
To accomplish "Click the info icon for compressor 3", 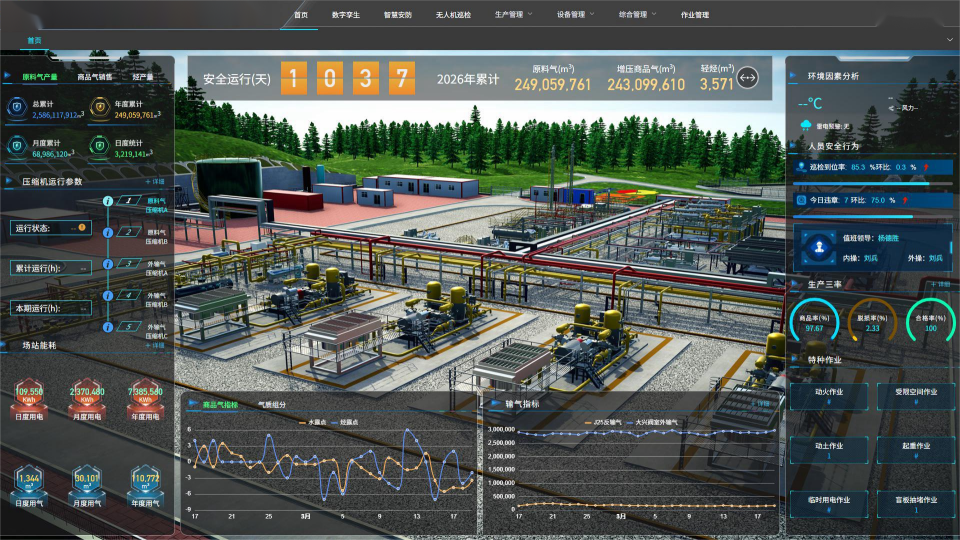I will coord(107,265).
